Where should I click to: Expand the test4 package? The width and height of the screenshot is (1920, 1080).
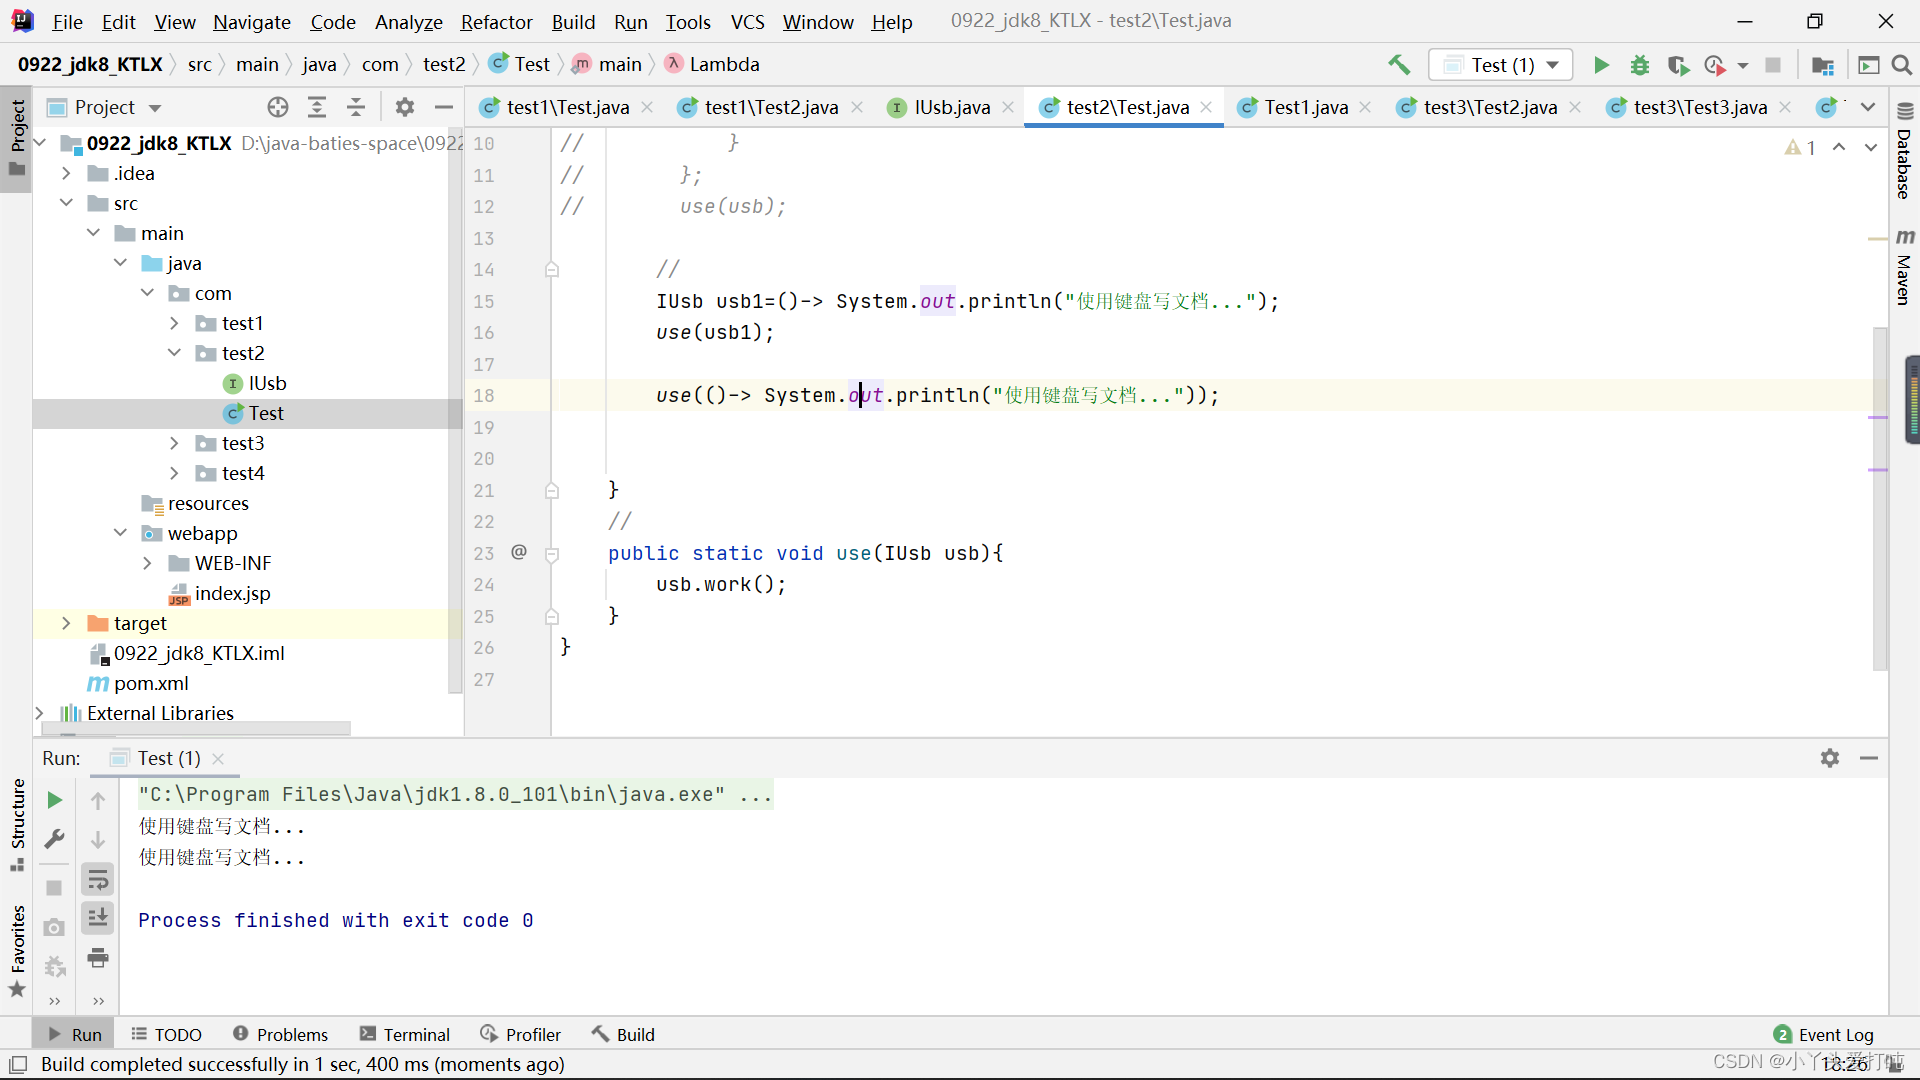pos(174,473)
